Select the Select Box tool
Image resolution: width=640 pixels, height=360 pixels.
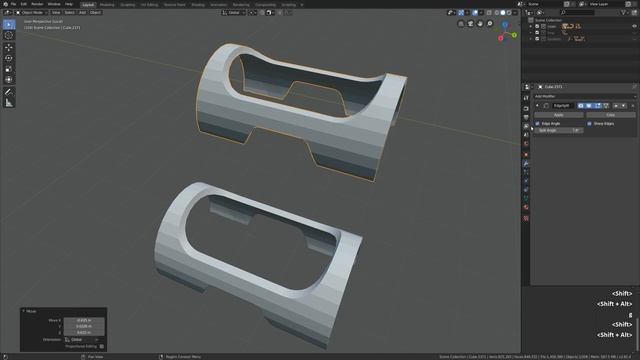[9, 24]
